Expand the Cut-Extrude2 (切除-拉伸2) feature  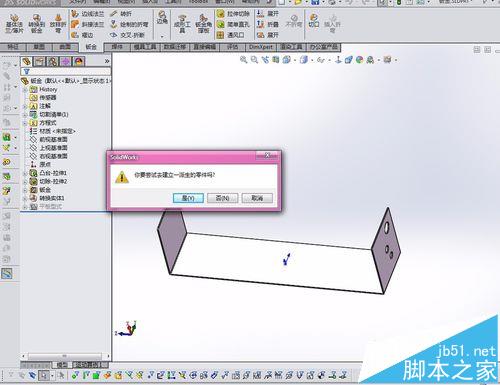[x=25, y=182]
